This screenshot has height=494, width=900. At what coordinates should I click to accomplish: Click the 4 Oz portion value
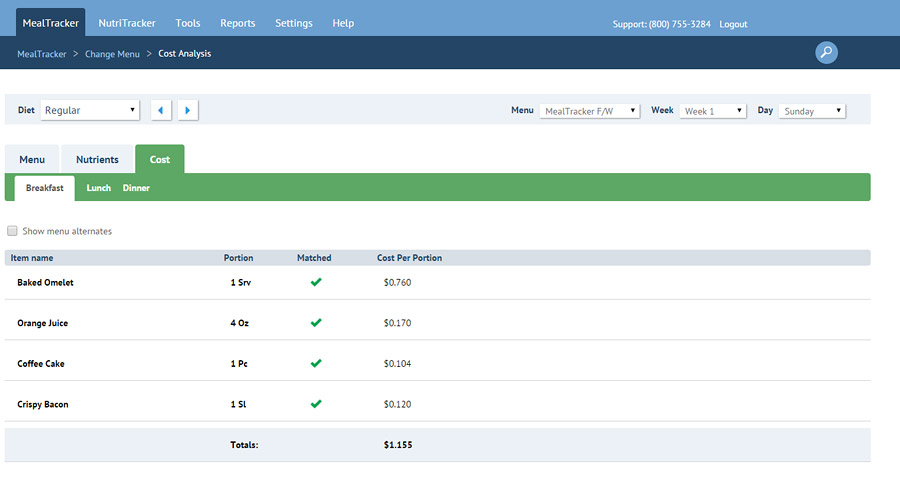point(239,323)
